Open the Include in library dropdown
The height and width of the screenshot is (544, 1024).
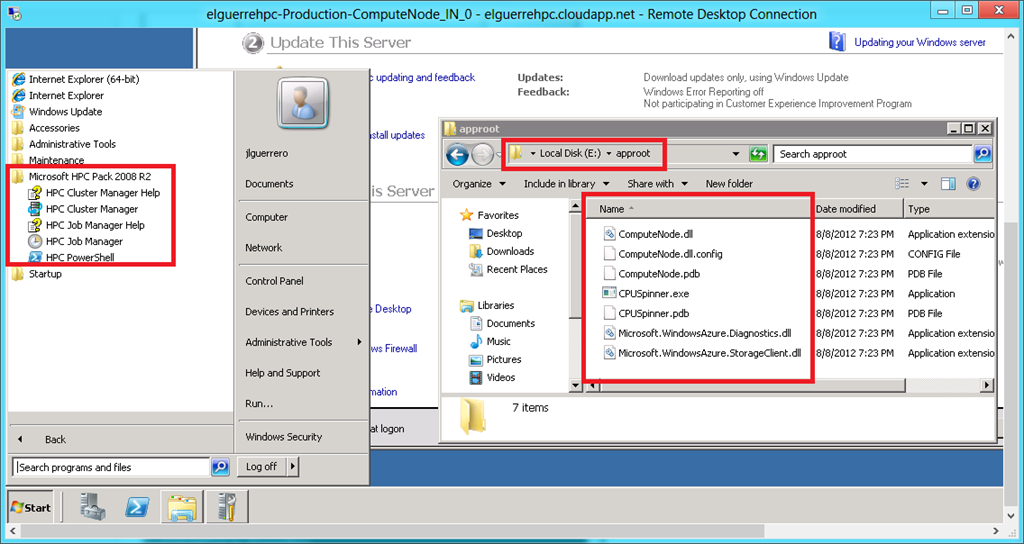pyautogui.click(x=566, y=184)
